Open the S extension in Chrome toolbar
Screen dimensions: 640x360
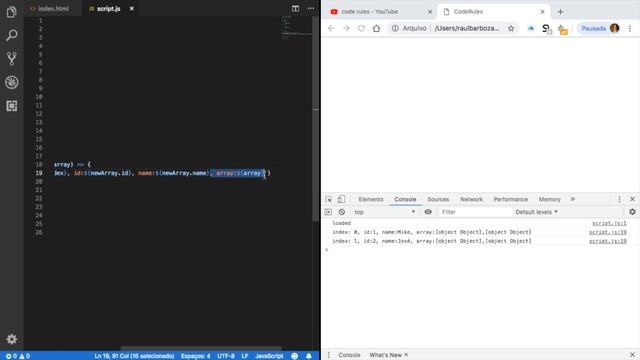547,29
